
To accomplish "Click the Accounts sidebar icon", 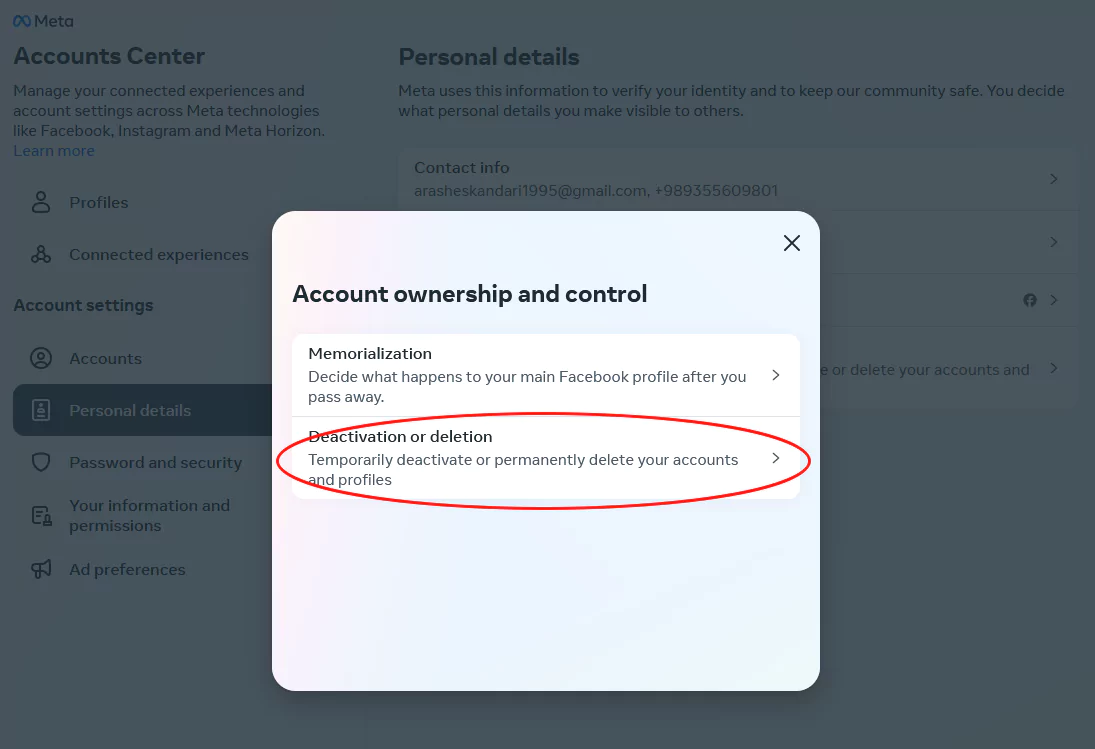I will coord(41,358).
